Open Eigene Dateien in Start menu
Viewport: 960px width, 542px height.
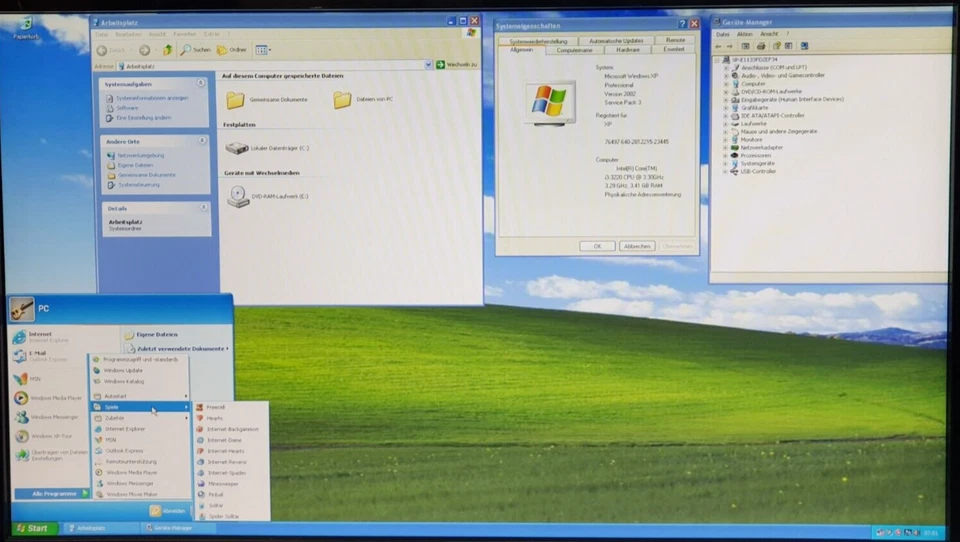(151, 334)
